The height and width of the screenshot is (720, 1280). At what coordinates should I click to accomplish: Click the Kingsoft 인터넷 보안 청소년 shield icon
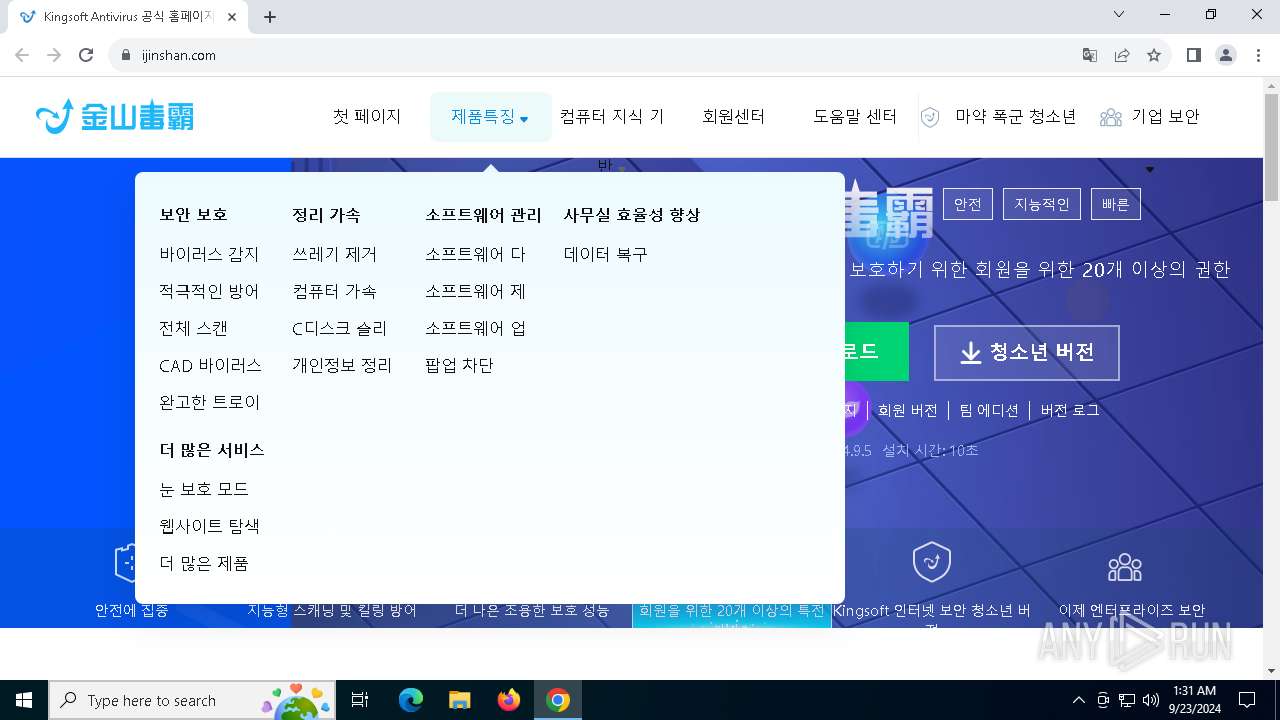932,563
